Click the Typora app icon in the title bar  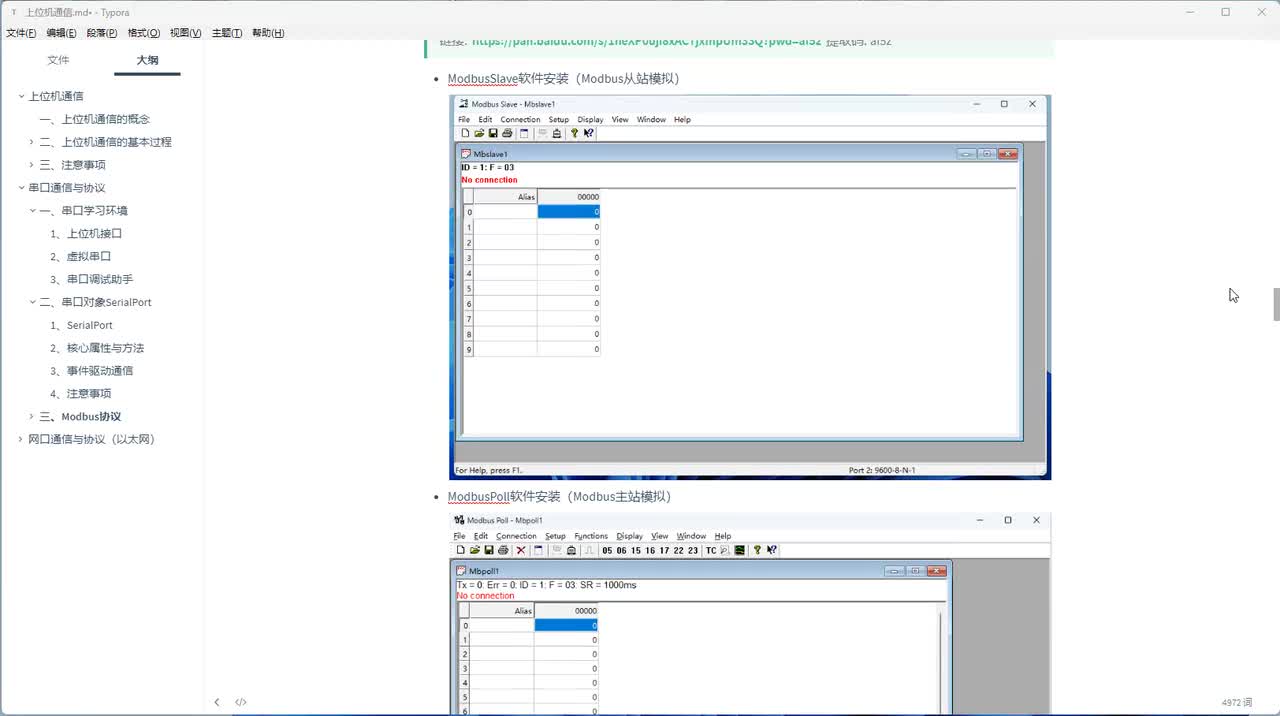[13, 12]
